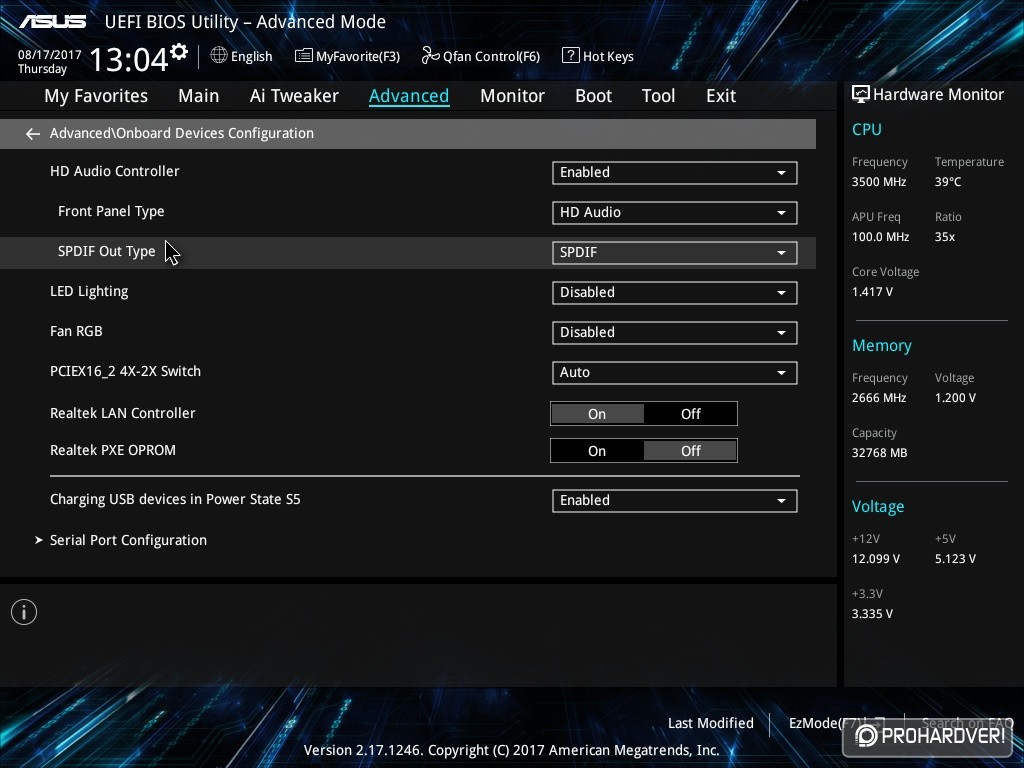
Task: Click the Hot Keys question mark icon
Action: pyautogui.click(x=570, y=56)
